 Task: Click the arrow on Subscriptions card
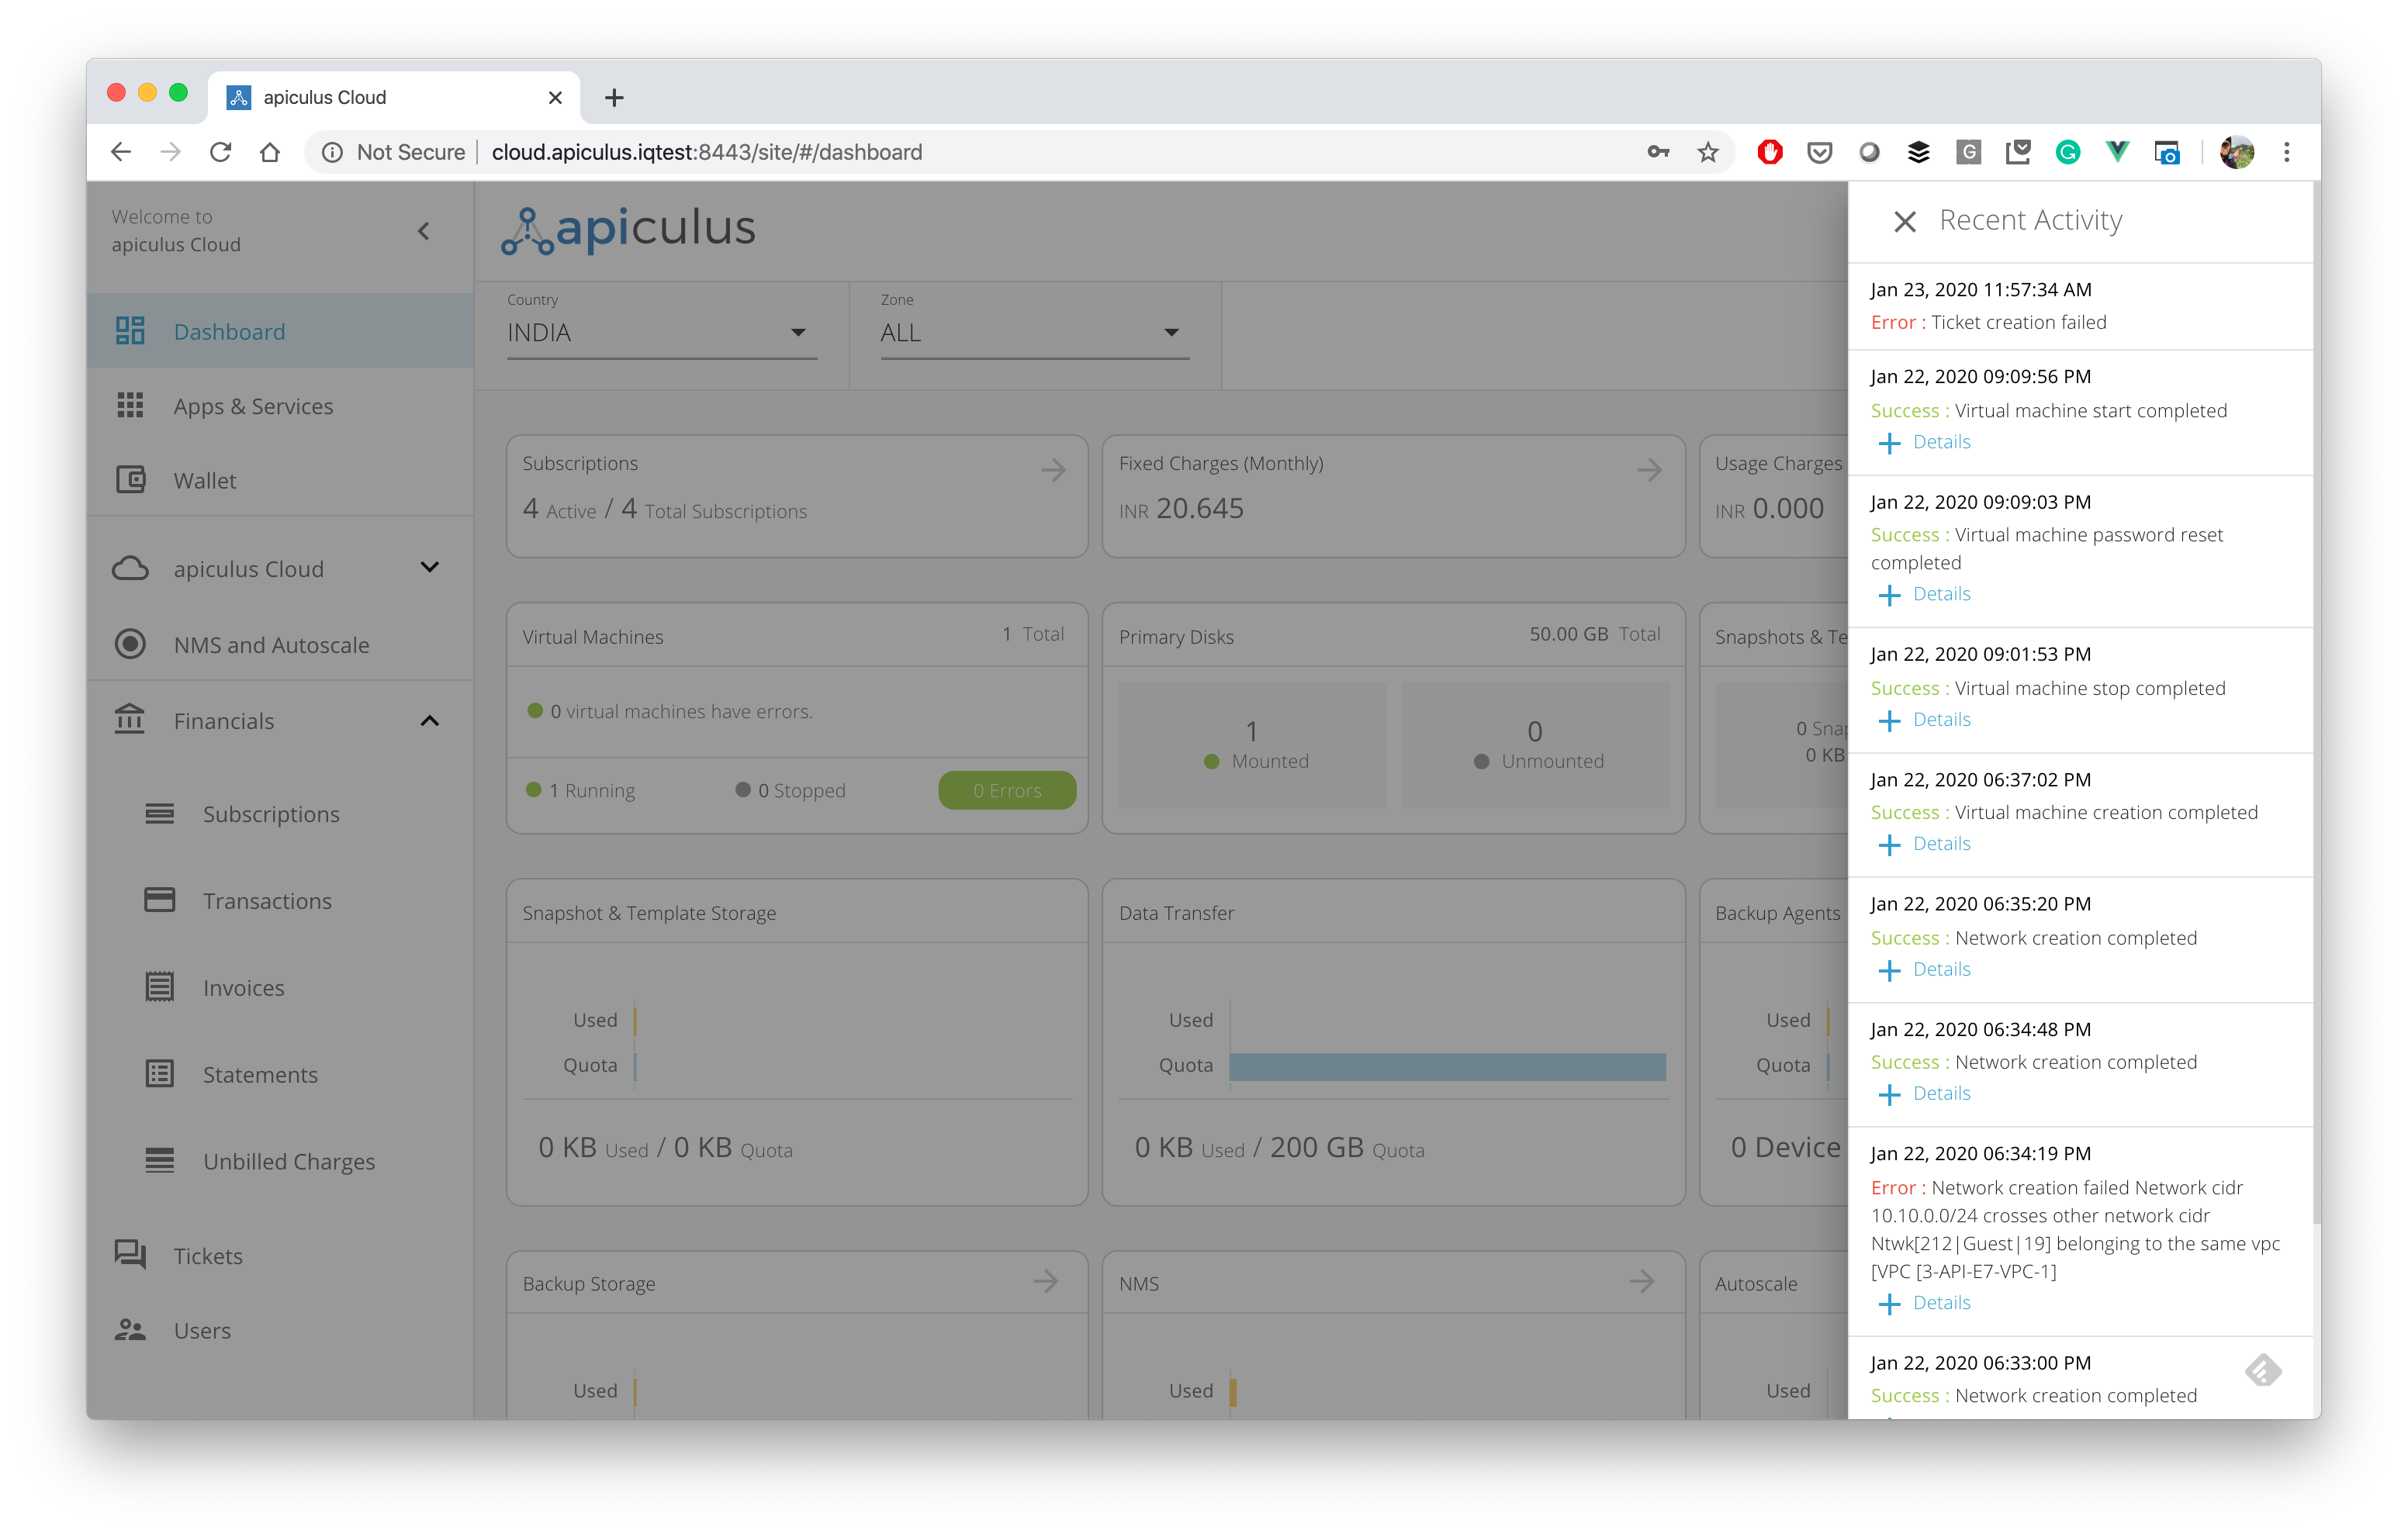pyautogui.click(x=1053, y=470)
